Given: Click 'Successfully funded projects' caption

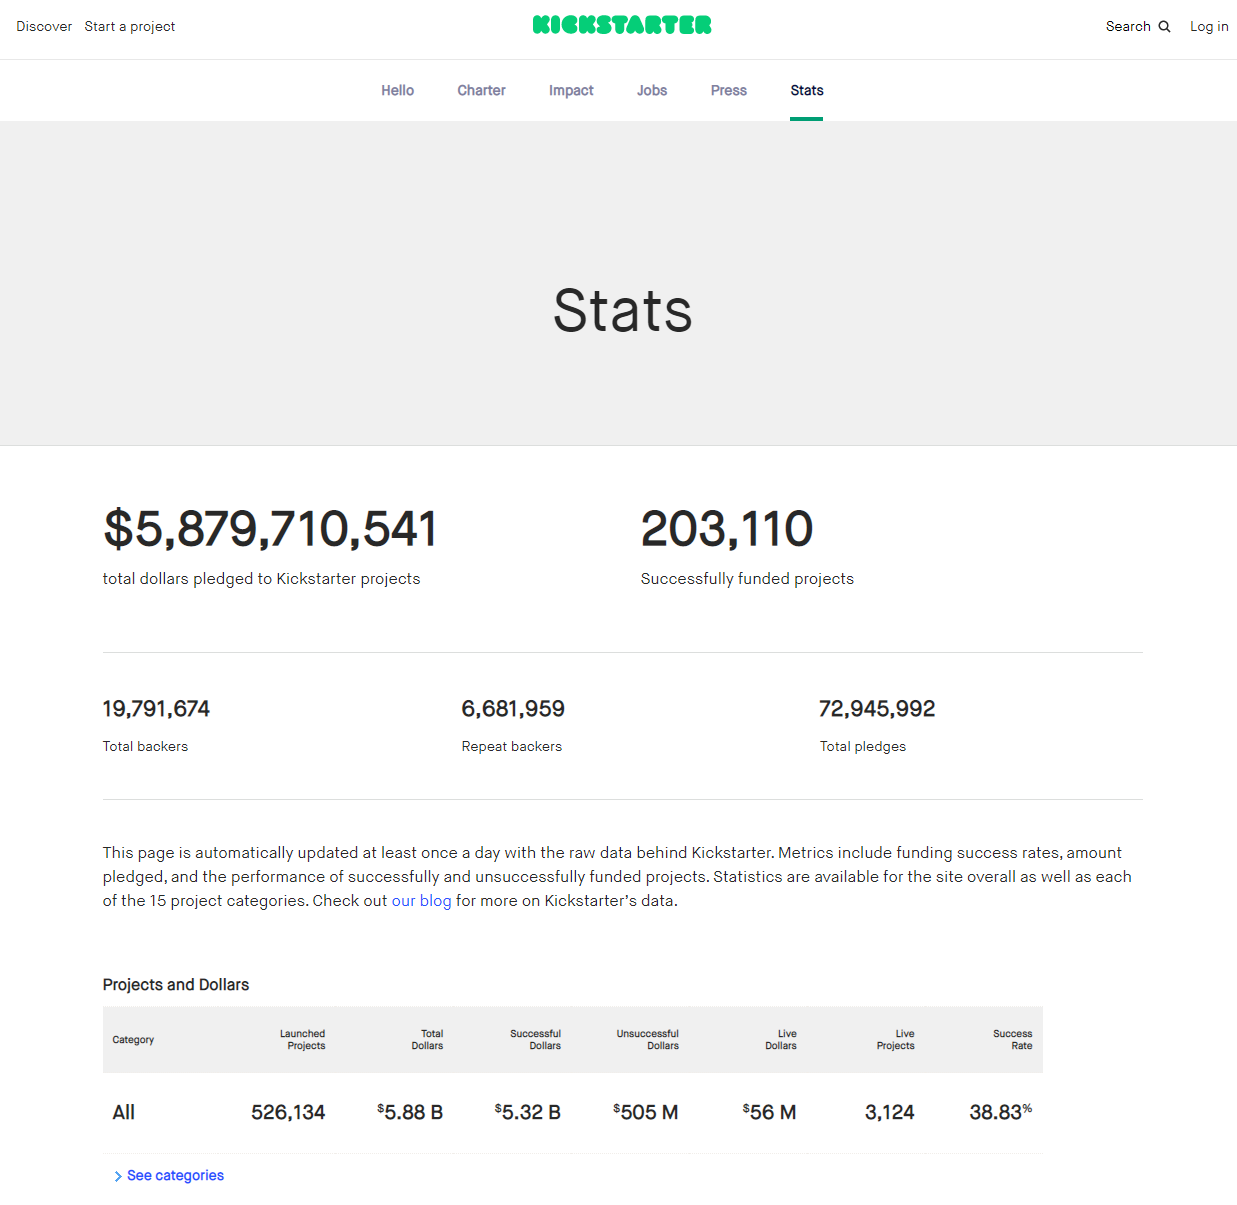Looking at the screenshot, I should [x=747, y=579].
